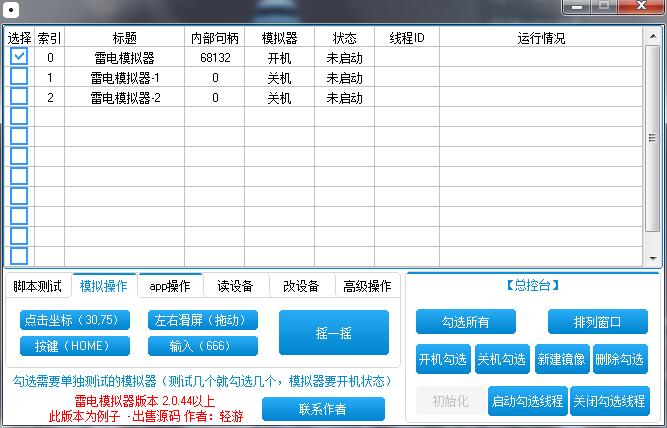Open the app操作 tab
This screenshot has height=428, width=667.
tap(170, 286)
